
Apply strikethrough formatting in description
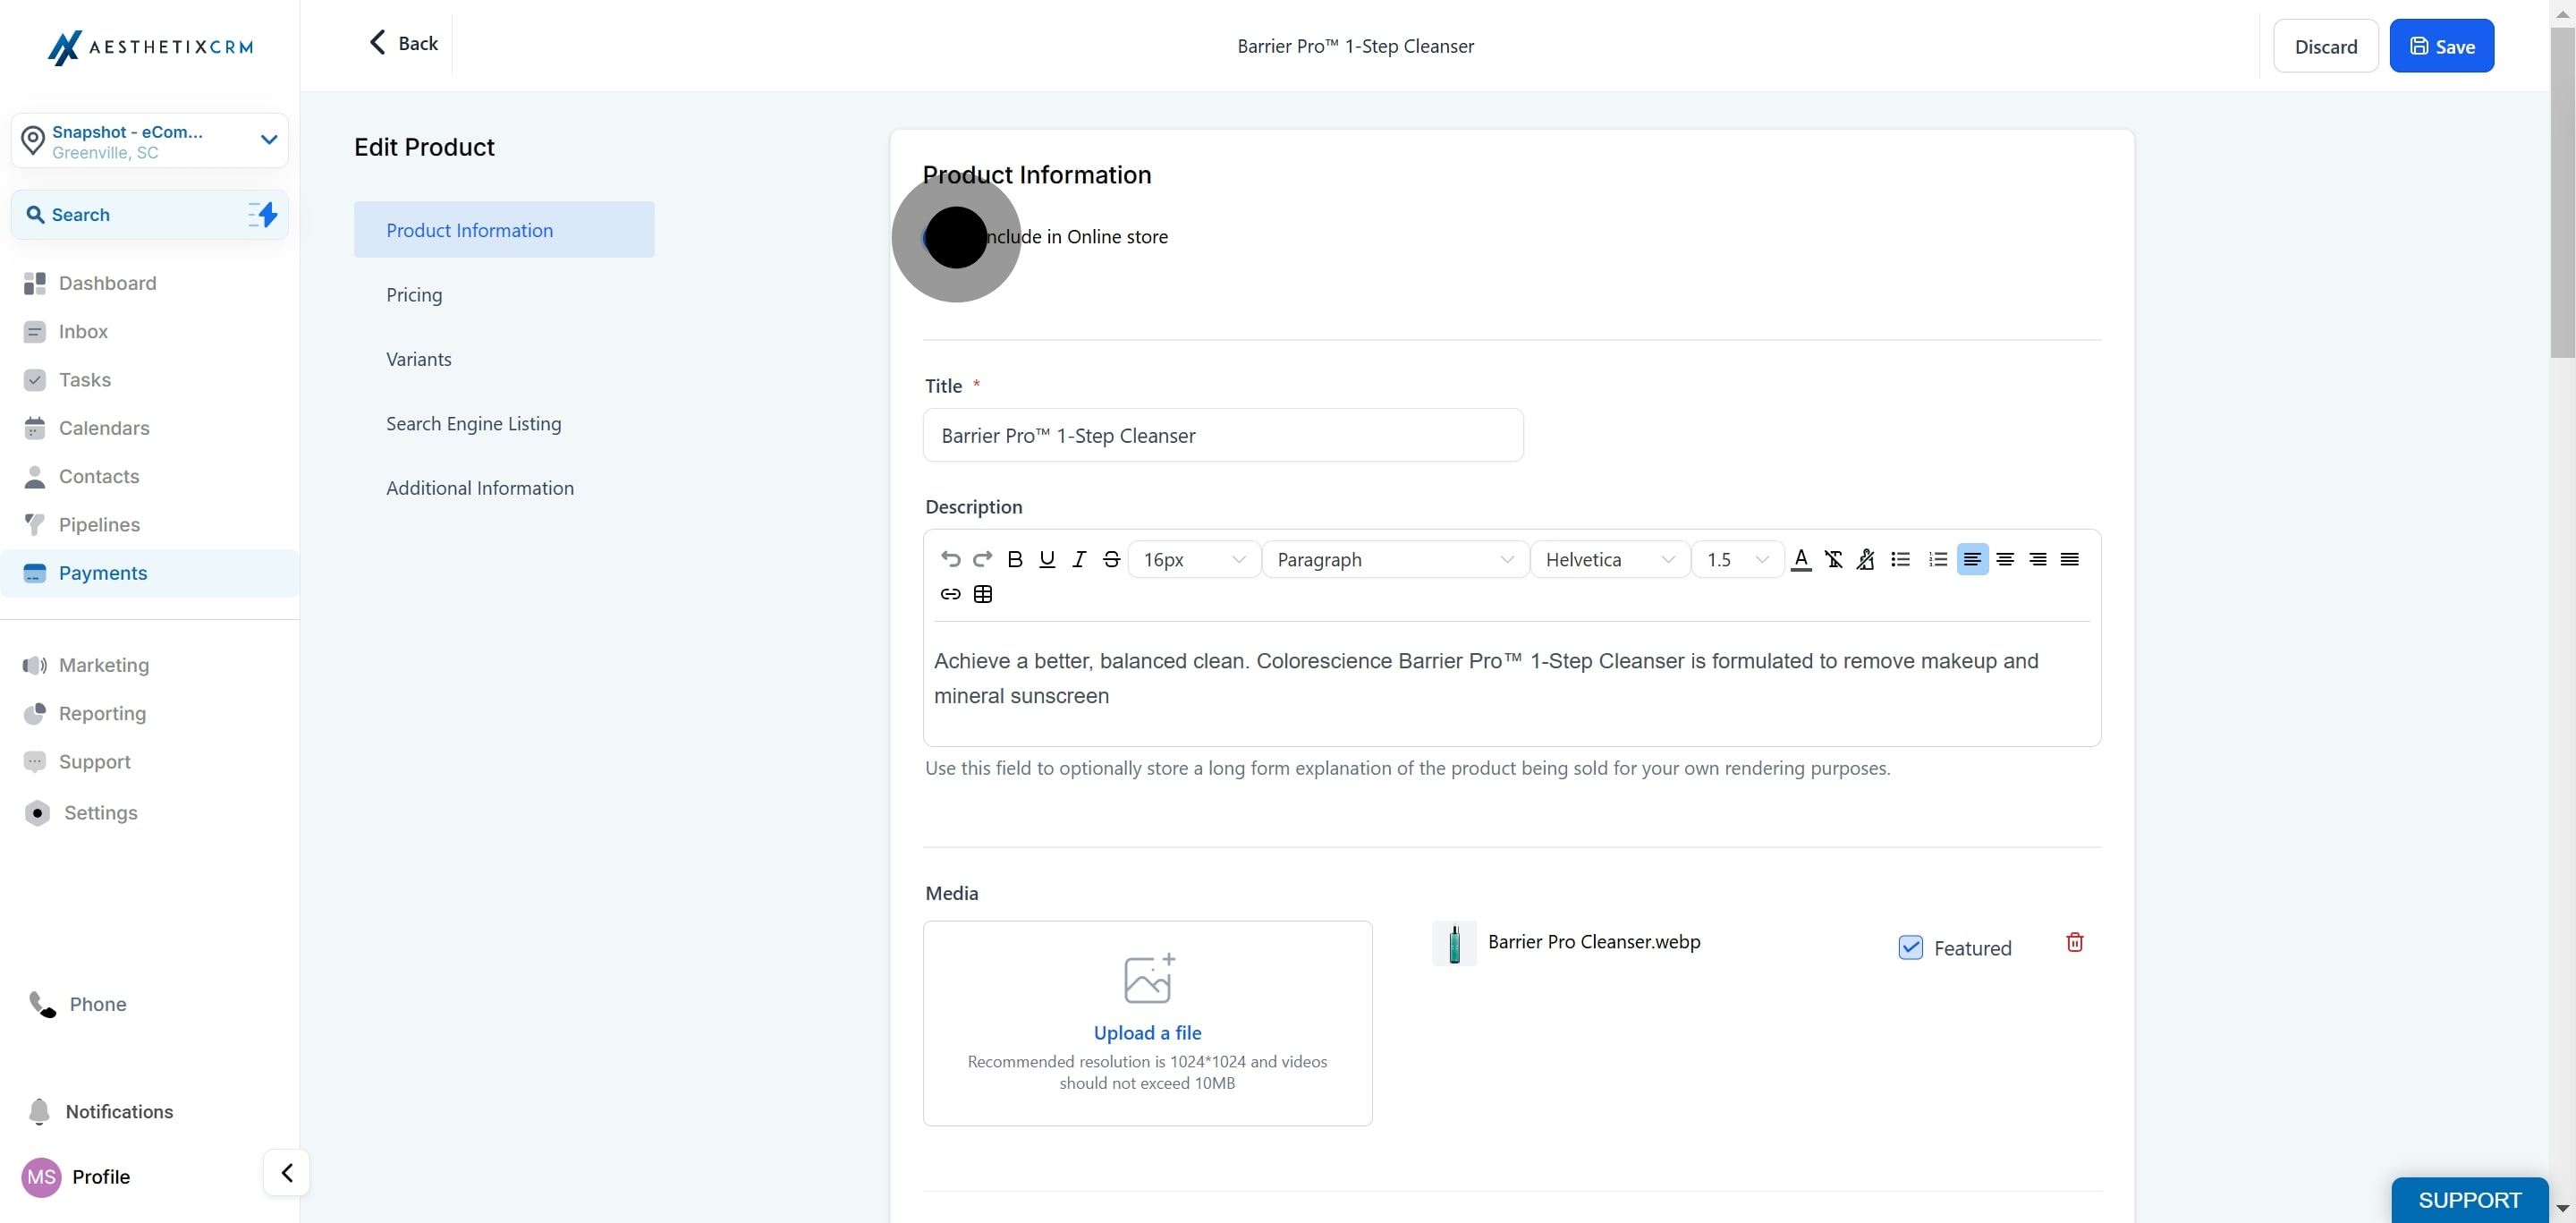tap(1111, 559)
